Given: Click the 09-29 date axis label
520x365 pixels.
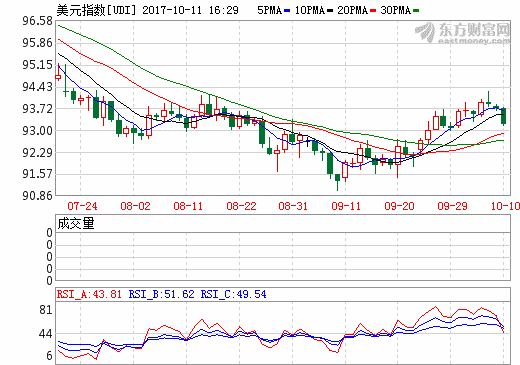Looking at the screenshot, I should [x=452, y=206].
